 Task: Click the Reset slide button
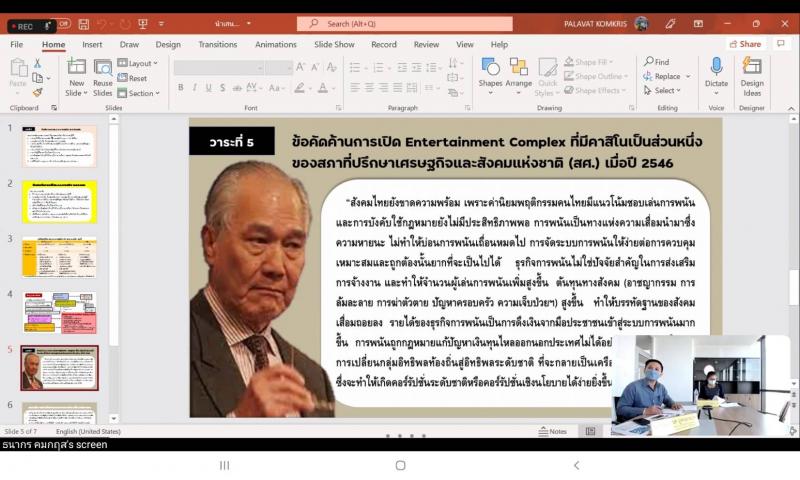point(132,78)
